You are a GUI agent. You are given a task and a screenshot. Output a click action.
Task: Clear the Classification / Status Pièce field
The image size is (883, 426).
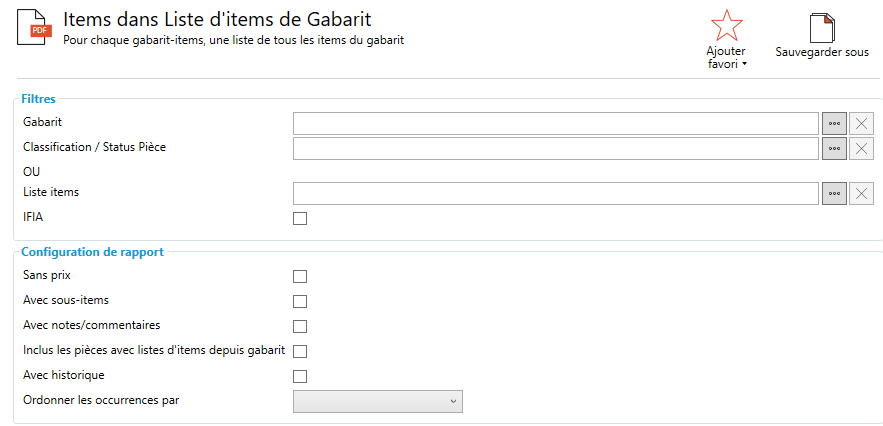861,148
